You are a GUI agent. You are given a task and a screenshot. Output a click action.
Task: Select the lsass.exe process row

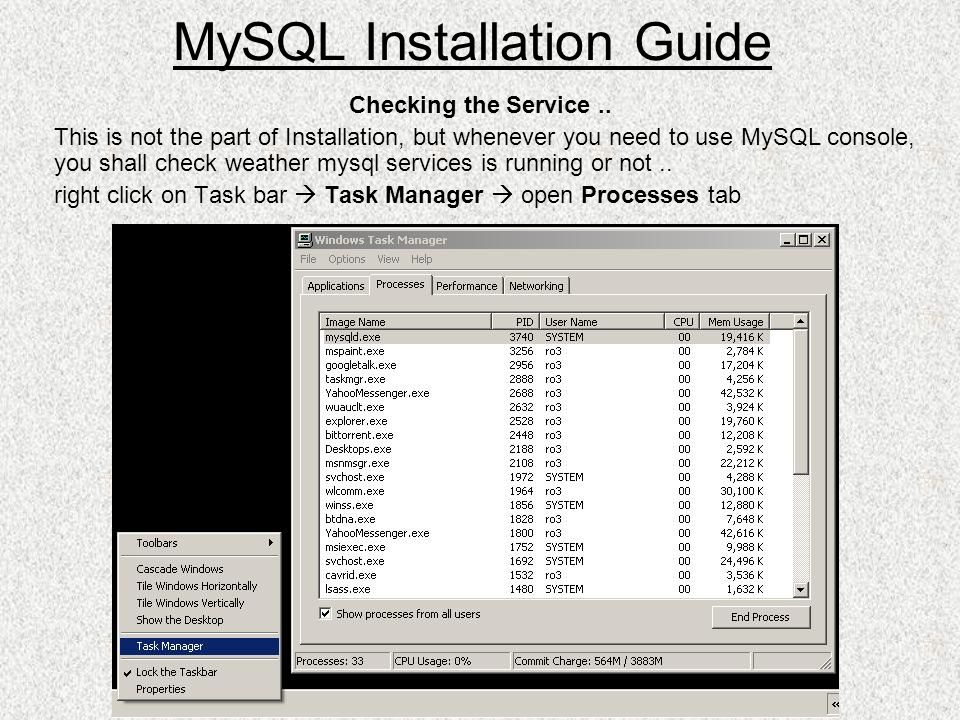[545, 589]
